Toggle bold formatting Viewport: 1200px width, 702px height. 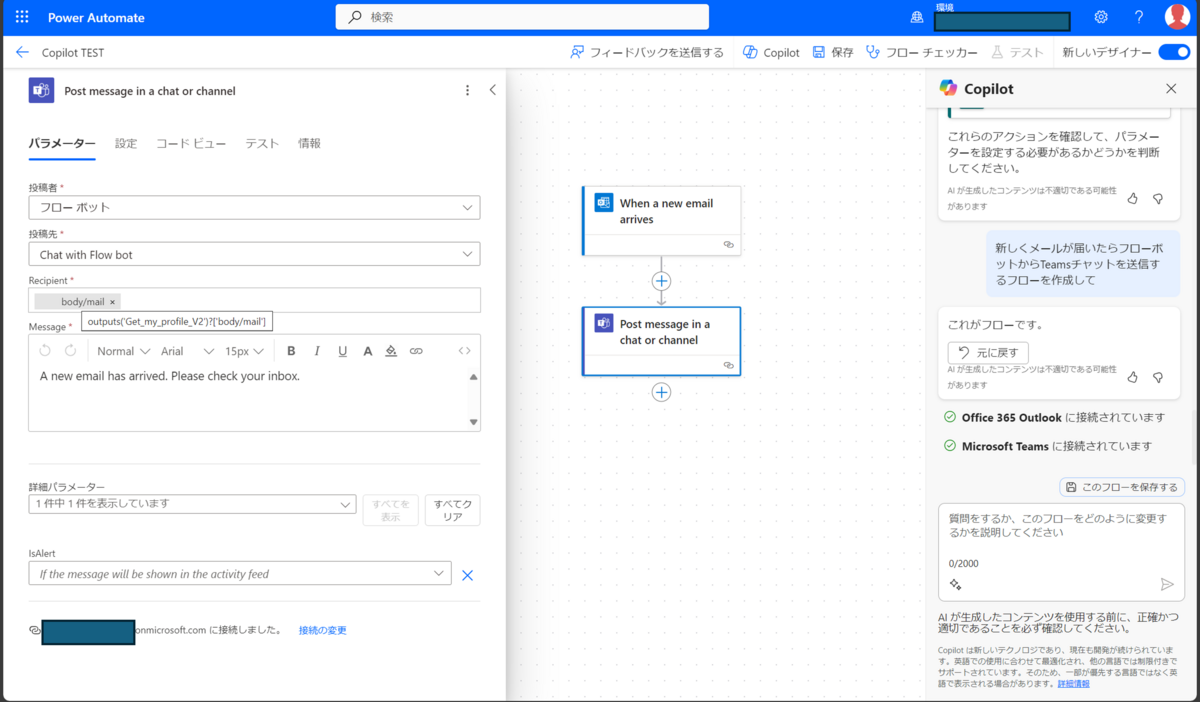[x=291, y=351]
